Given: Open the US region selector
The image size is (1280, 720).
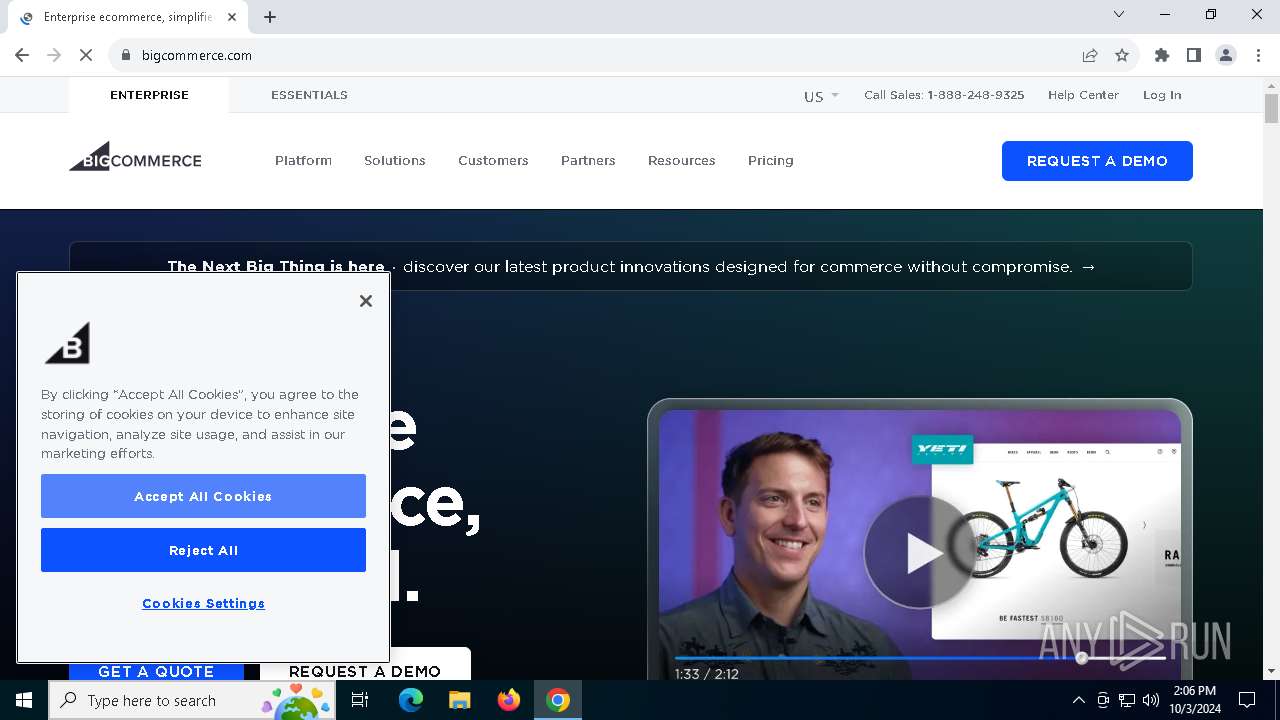Looking at the screenshot, I should coord(821,96).
